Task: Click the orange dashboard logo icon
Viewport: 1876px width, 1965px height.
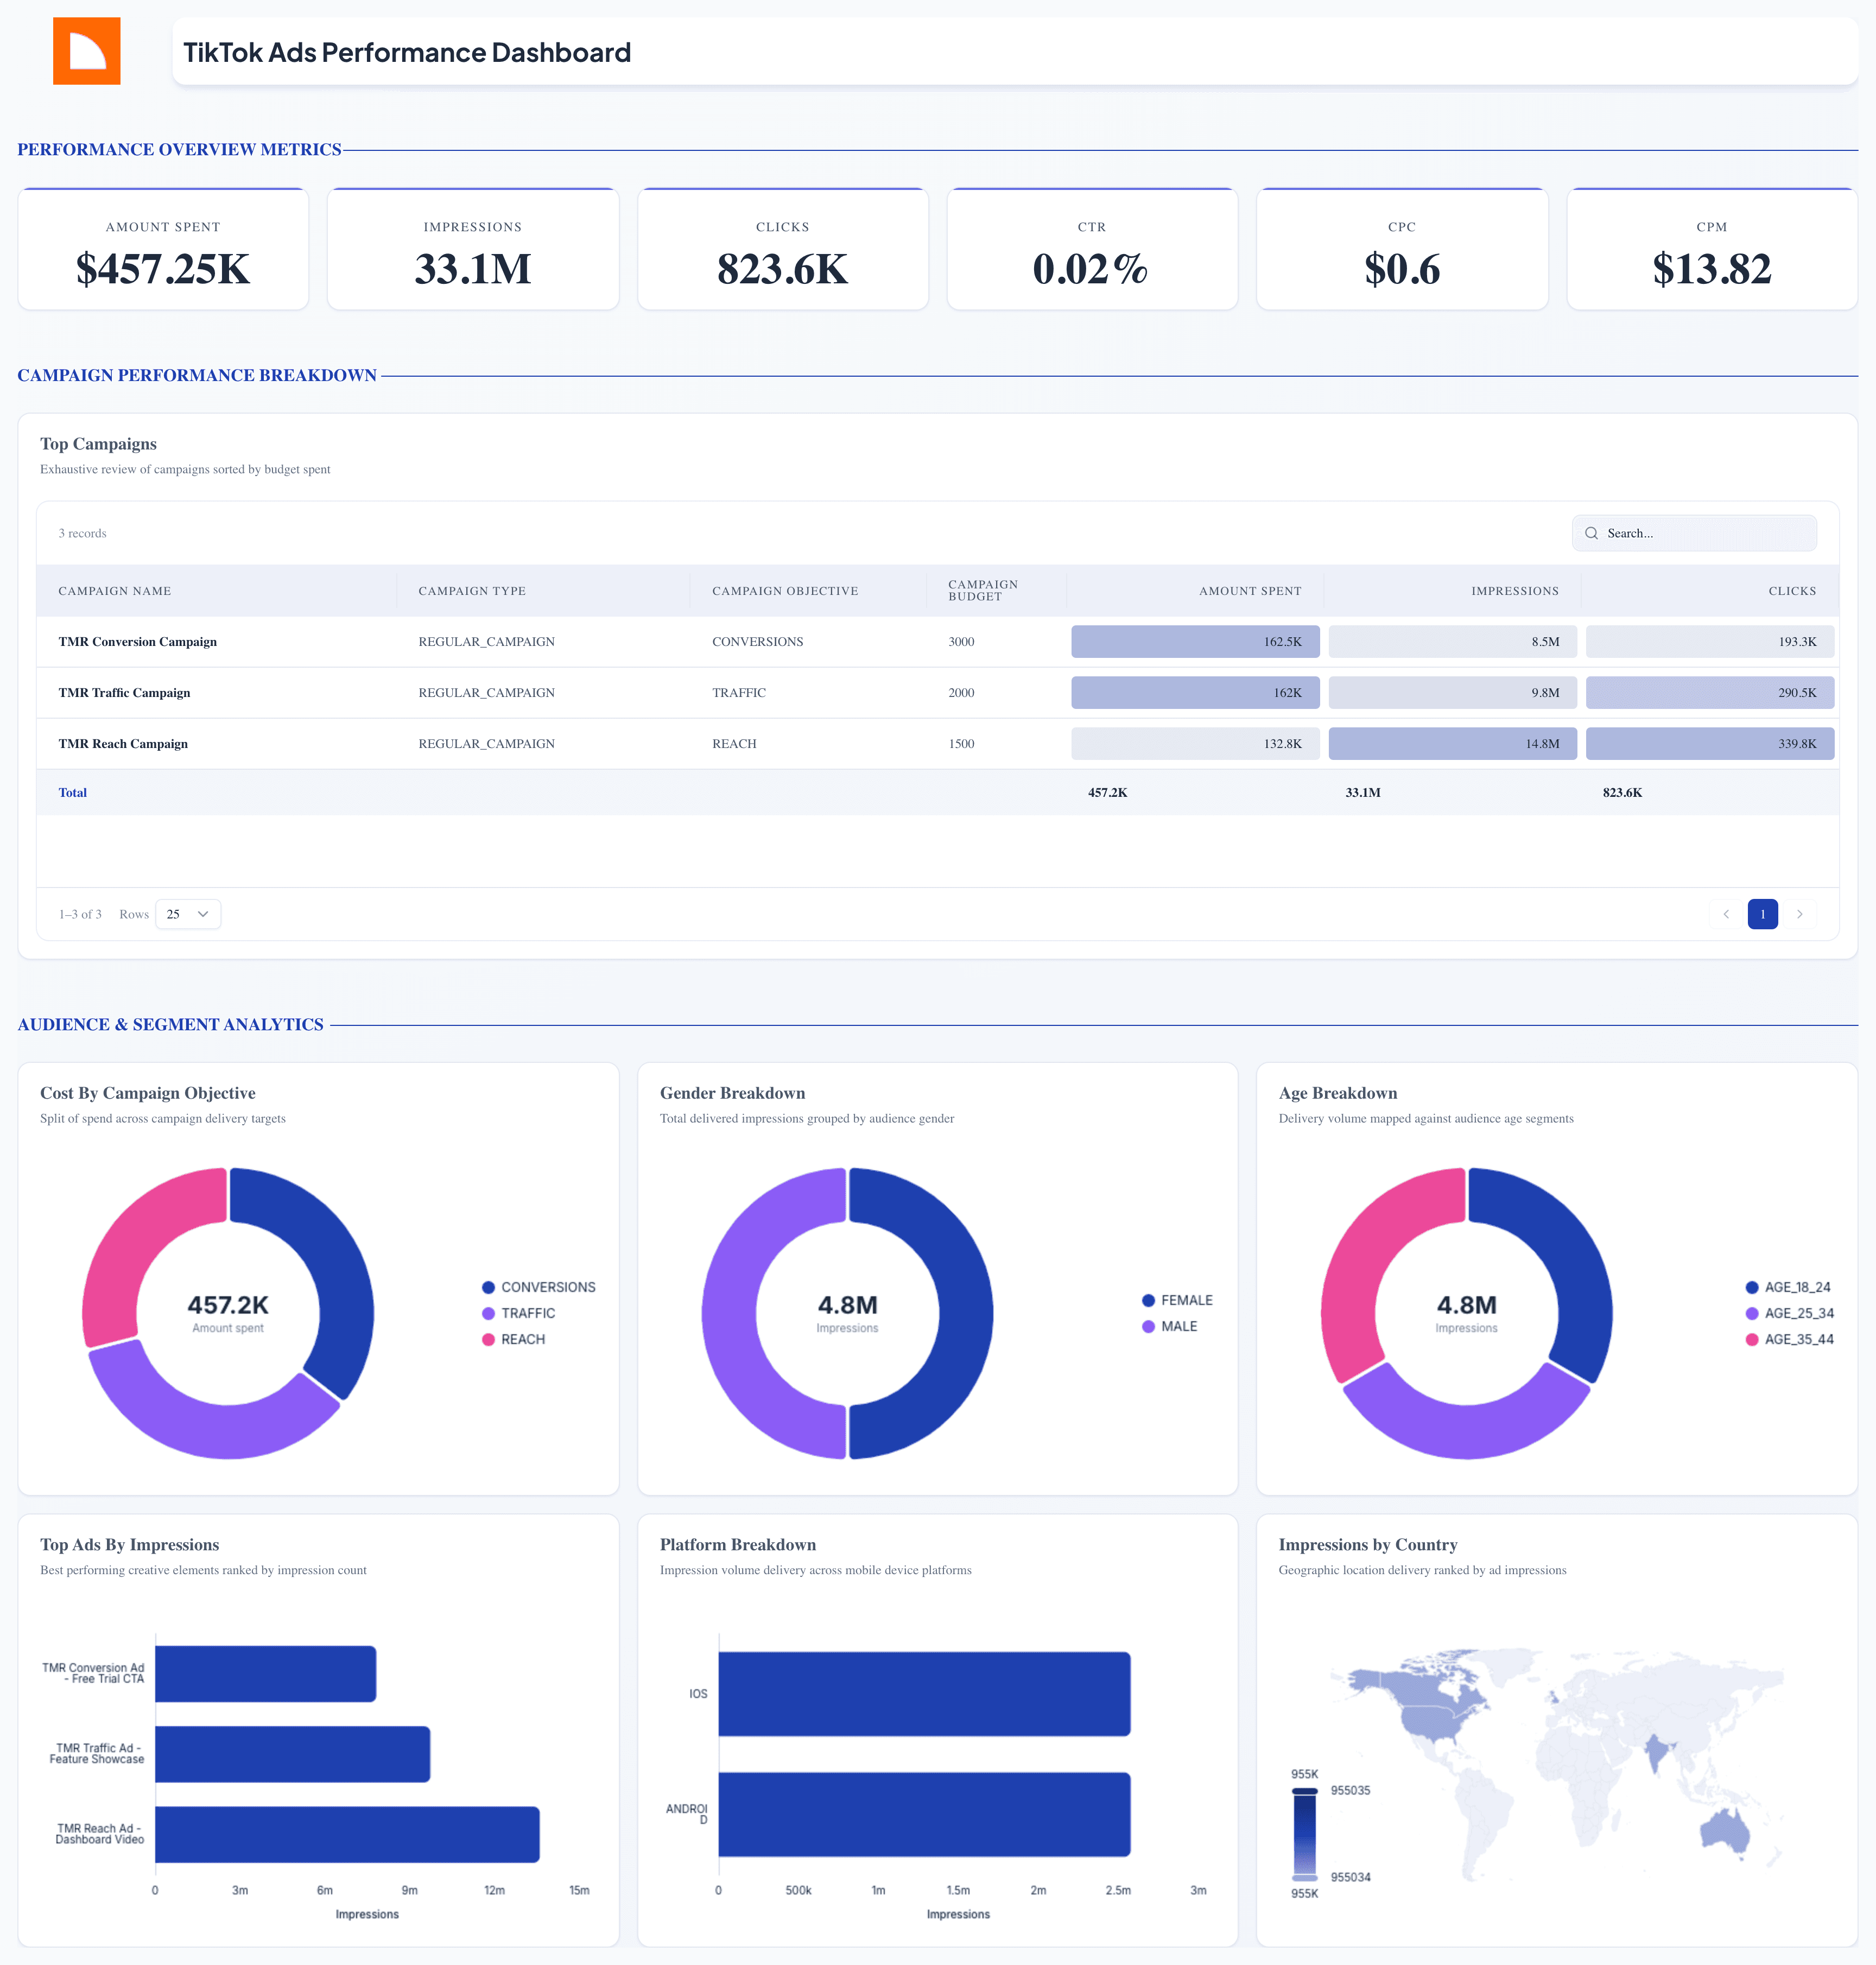Action: pos(87,51)
